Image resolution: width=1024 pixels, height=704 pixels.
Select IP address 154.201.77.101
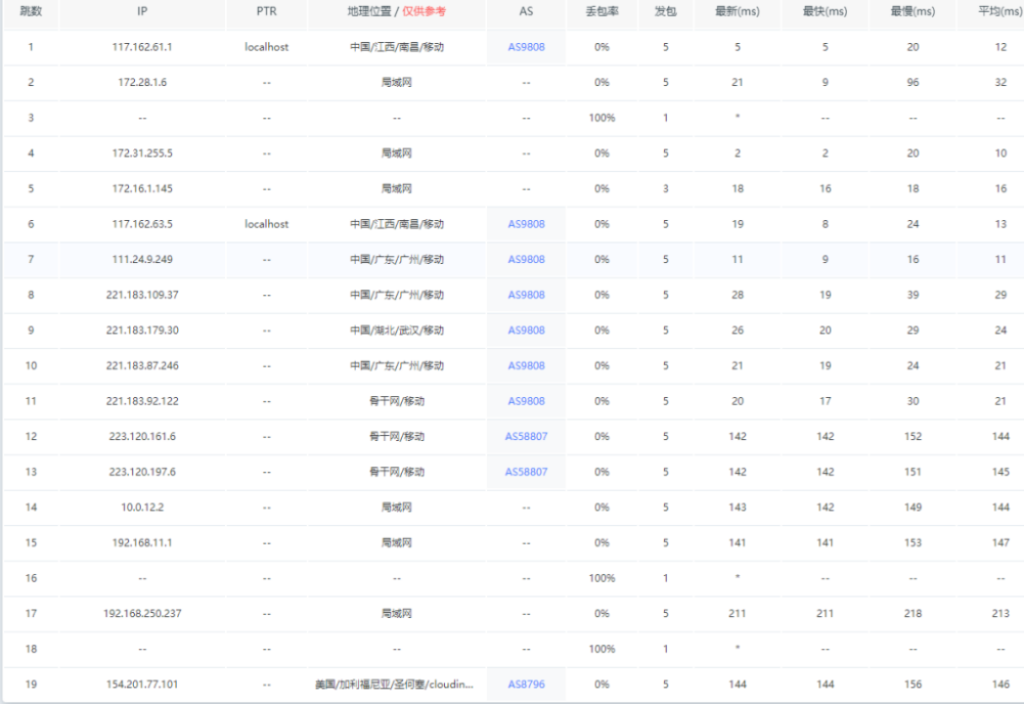pyautogui.click(x=142, y=684)
